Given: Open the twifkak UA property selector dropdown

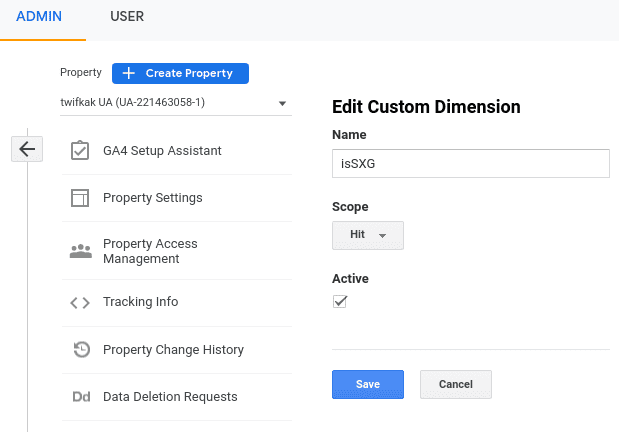Looking at the screenshot, I should click(x=175, y=103).
